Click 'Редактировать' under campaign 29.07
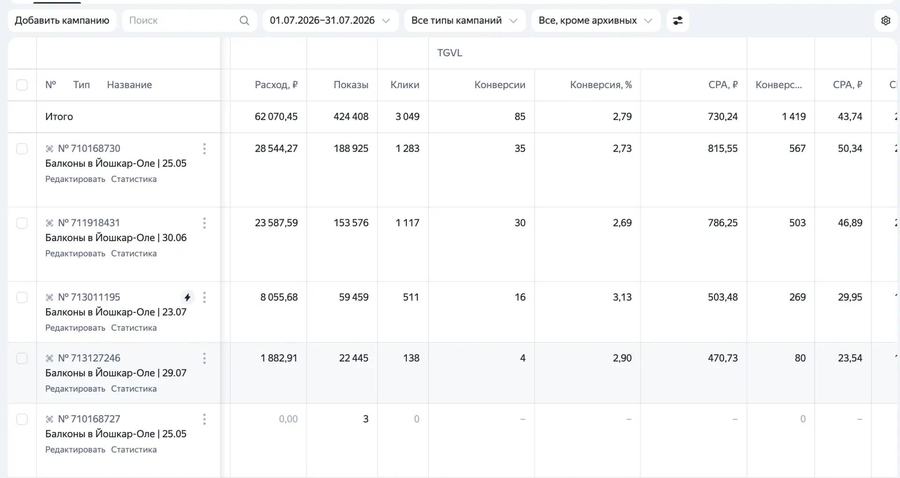This screenshot has width=900, height=478. [75, 389]
